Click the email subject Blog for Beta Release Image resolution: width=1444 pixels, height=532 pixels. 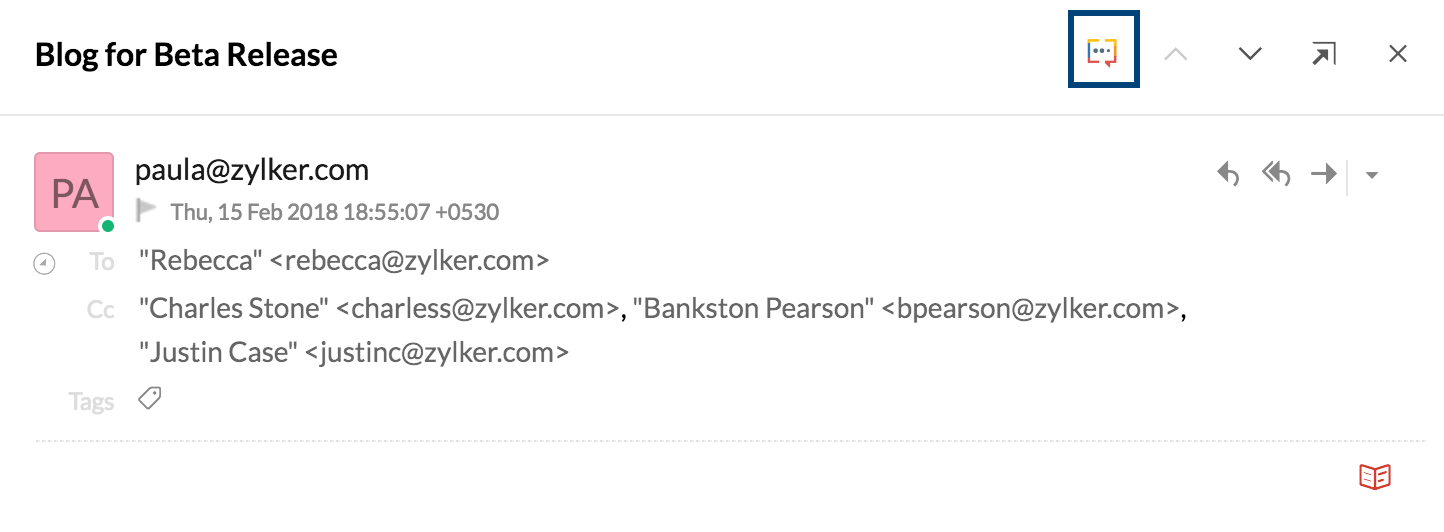(x=186, y=54)
